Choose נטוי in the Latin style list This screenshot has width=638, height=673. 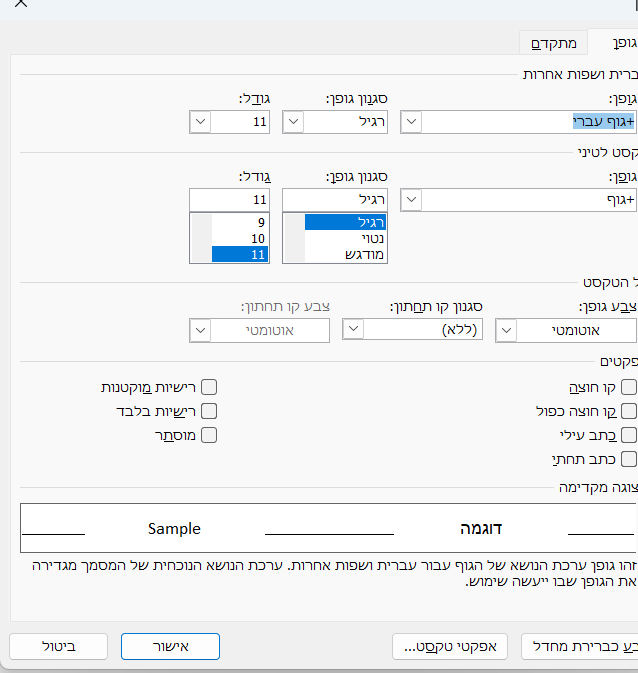click(x=345, y=239)
